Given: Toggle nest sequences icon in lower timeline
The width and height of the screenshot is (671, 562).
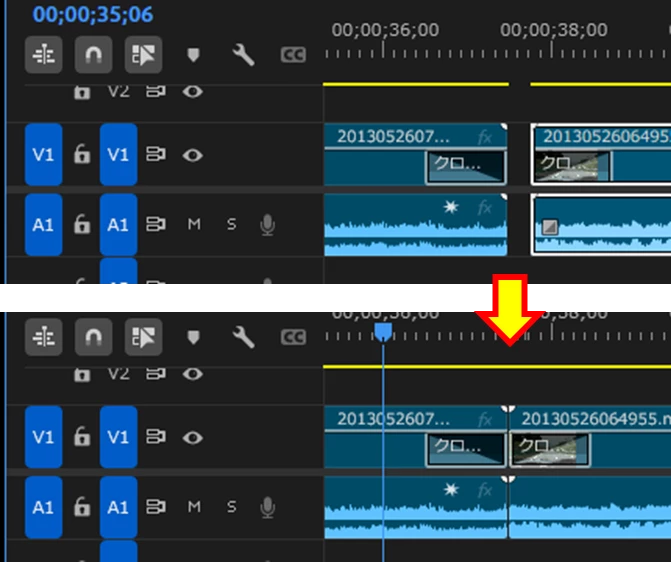Looking at the screenshot, I should 44,337.
